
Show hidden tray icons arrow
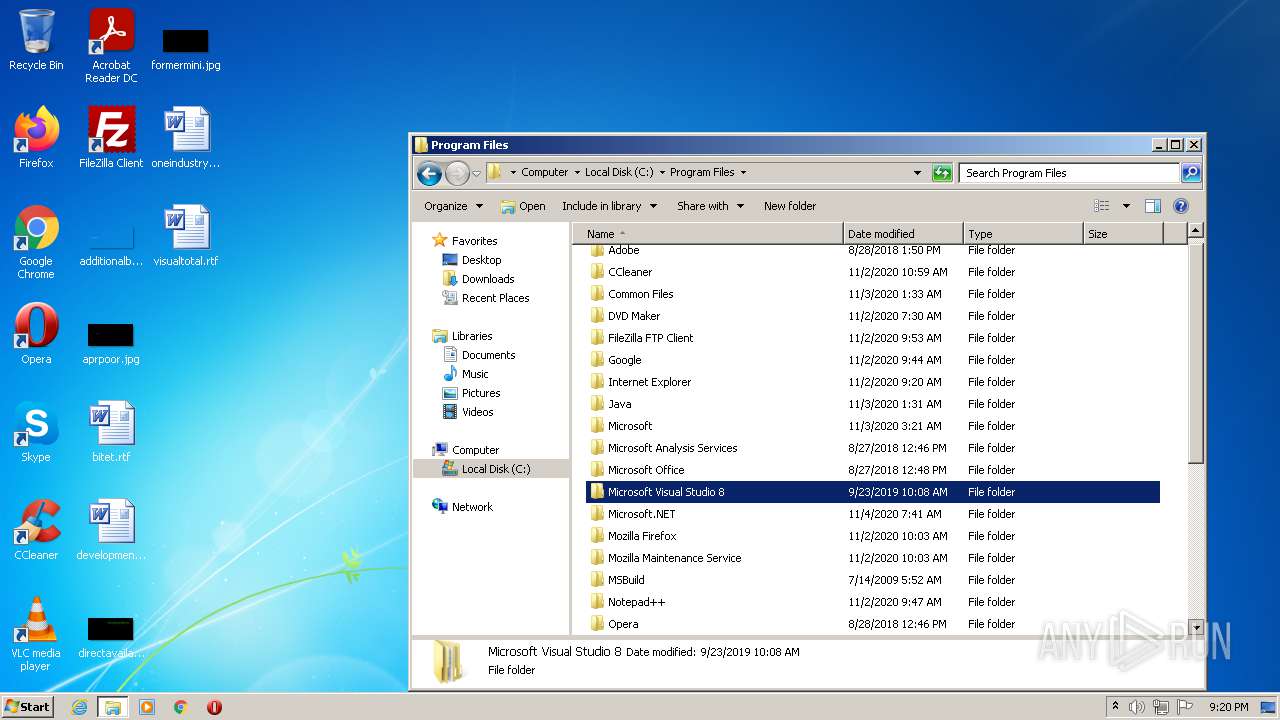click(1115, 707)
